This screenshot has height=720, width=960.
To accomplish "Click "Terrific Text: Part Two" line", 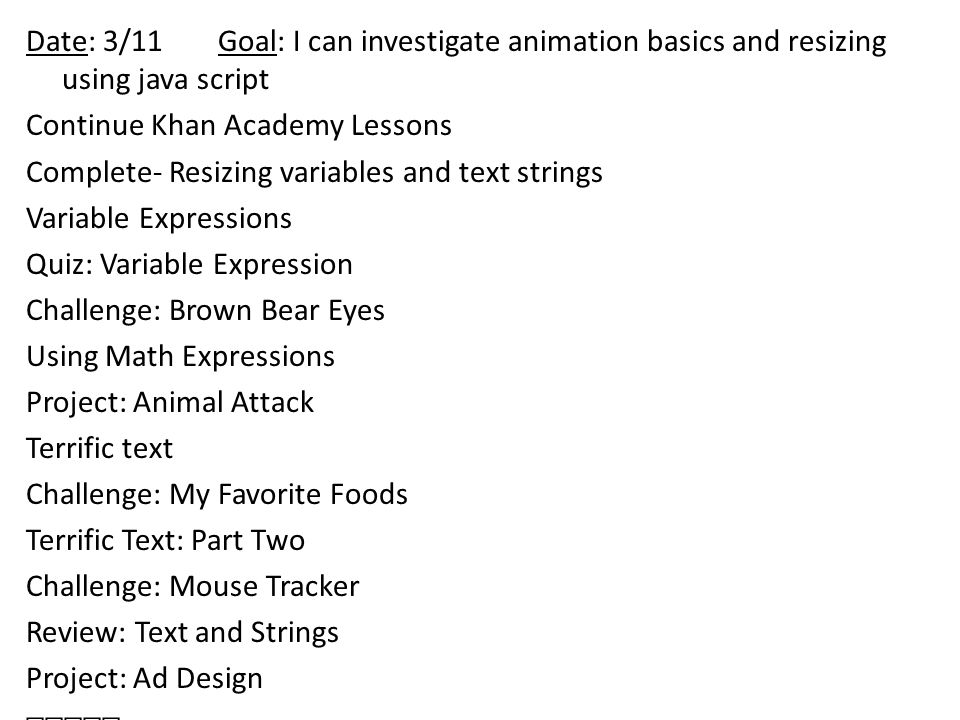I will pos(165,540).
